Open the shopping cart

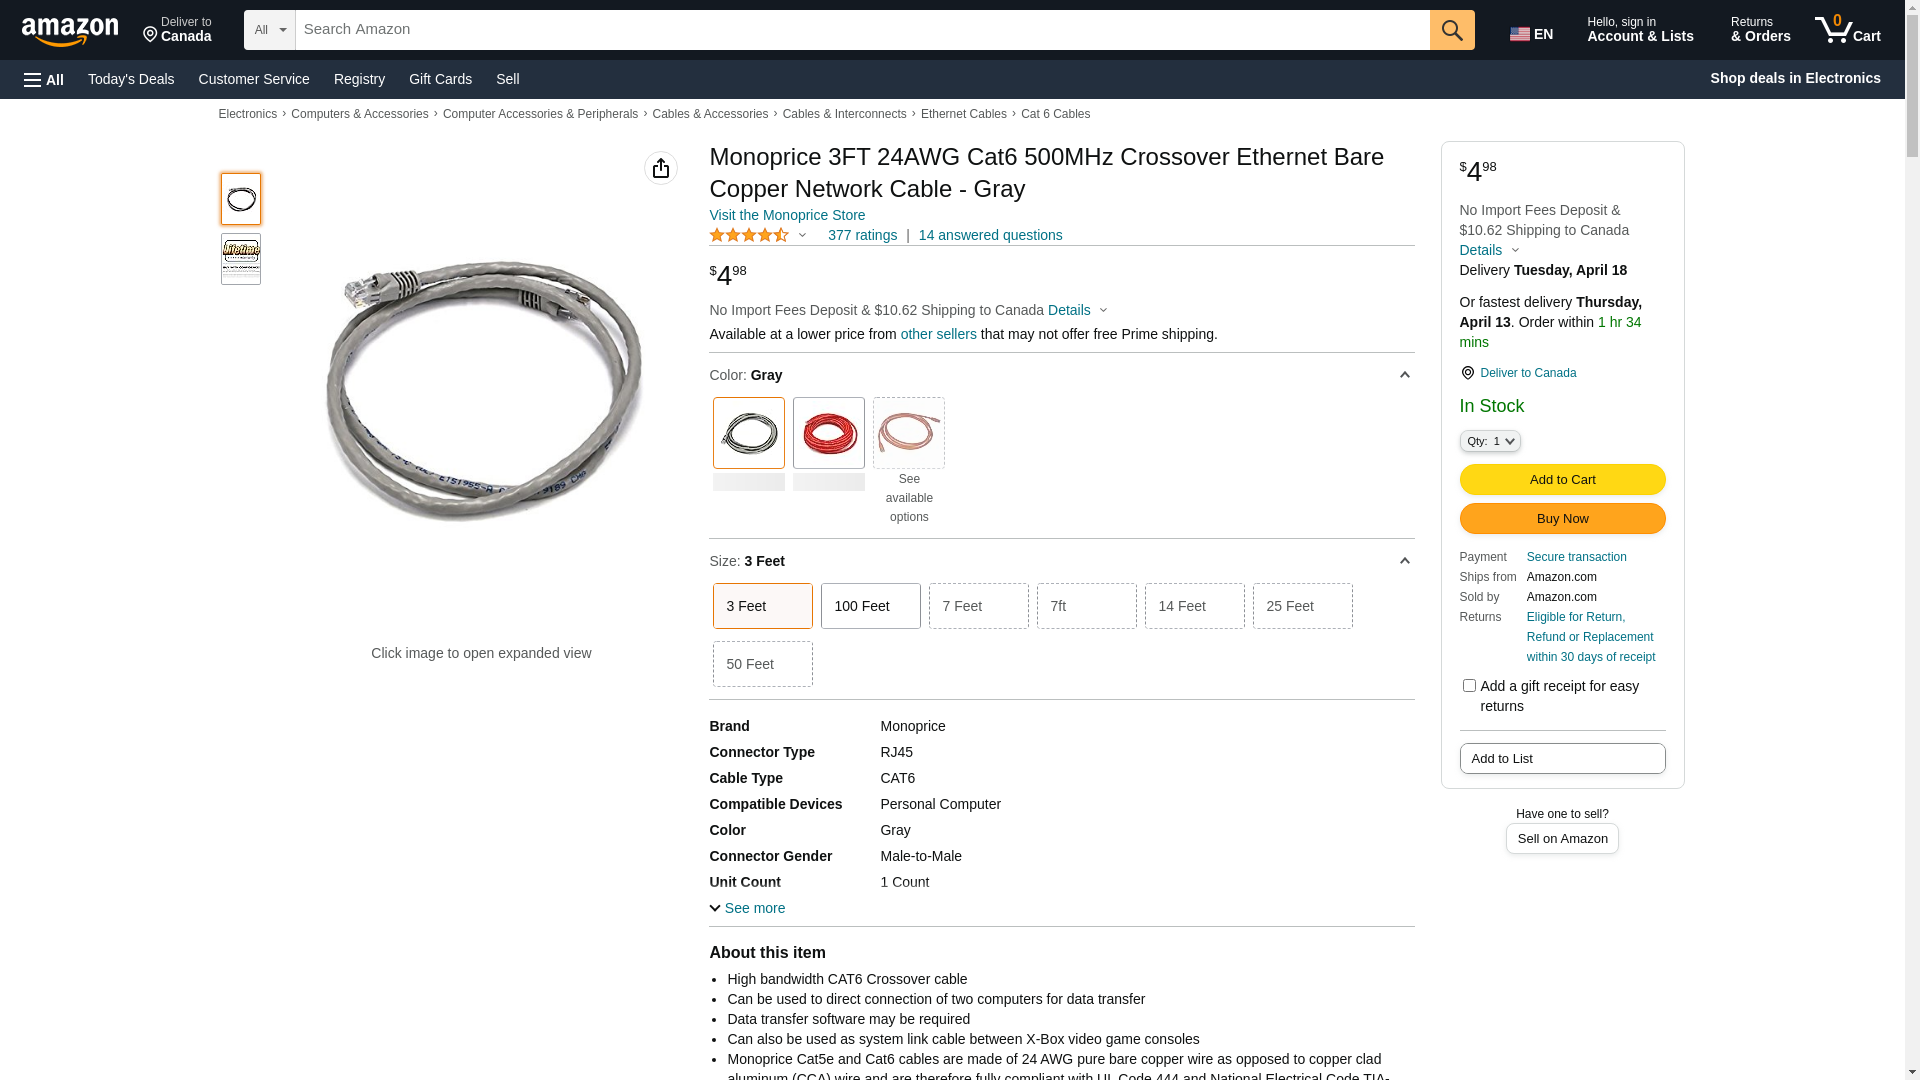pyautogui.click(x=1848, y=30)
